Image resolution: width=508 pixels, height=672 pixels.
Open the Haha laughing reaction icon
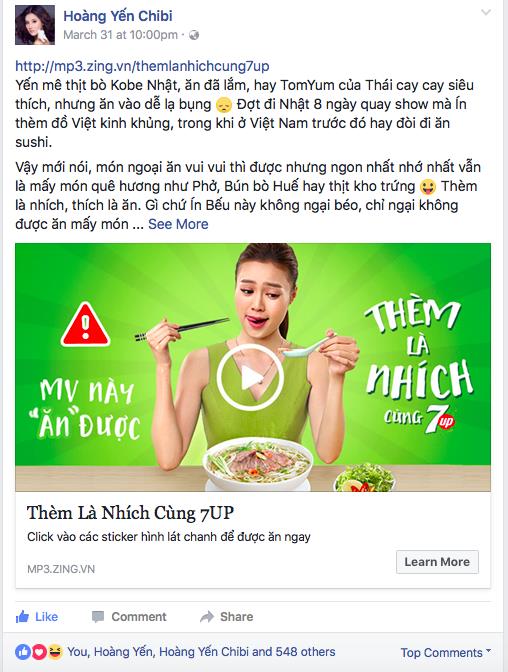click(55, 652)
